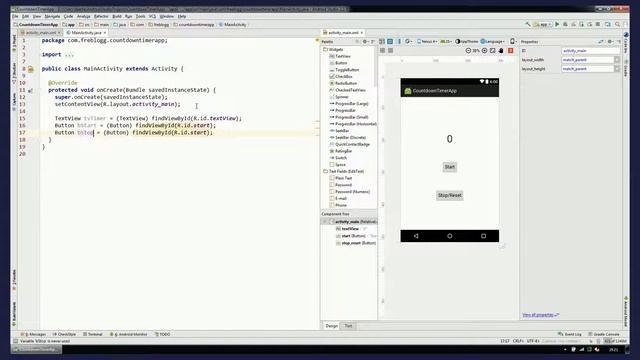Click the zoom to fit screen icon
The image size is (640, 360).
click(493, 51)
